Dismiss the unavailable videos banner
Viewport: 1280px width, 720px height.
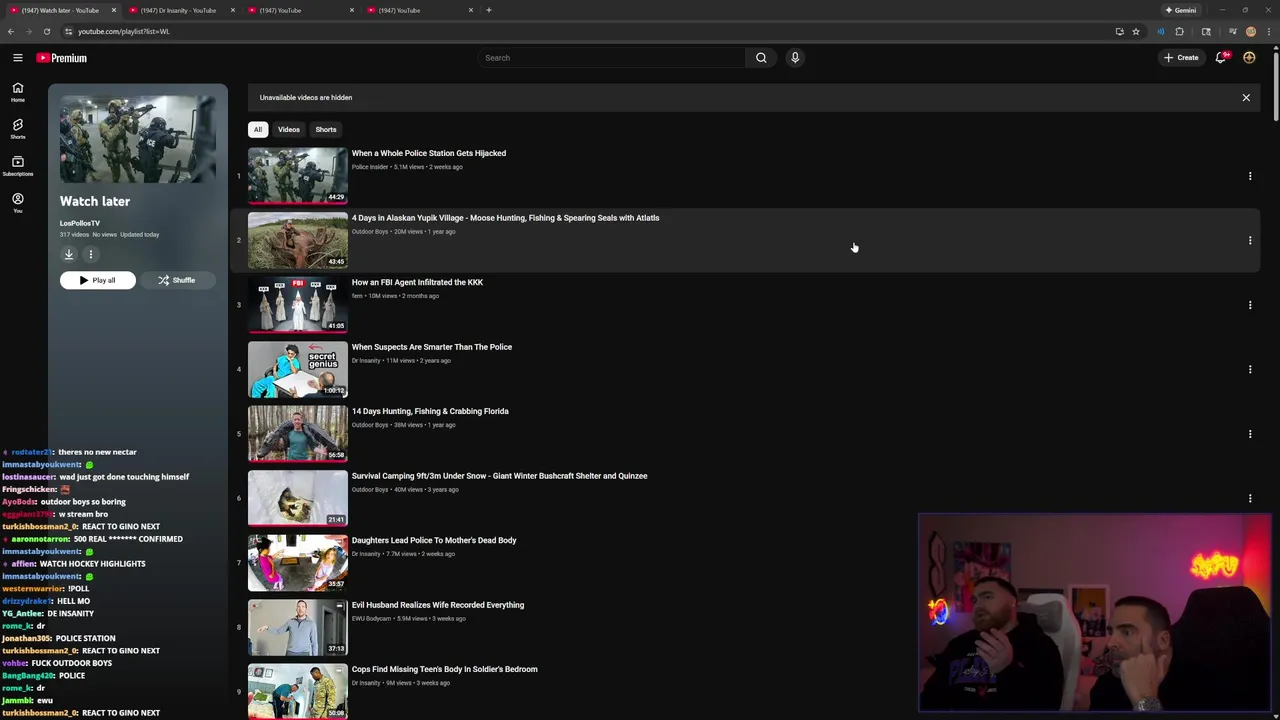click(x=1246, y=98)
